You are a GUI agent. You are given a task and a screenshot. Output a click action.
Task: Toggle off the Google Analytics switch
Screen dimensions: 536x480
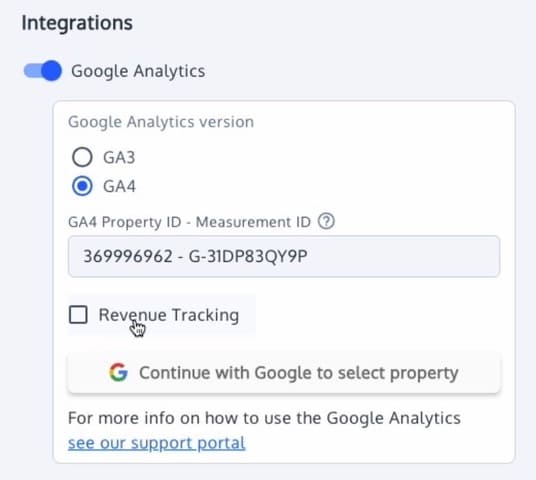click(x=43, y=71)
